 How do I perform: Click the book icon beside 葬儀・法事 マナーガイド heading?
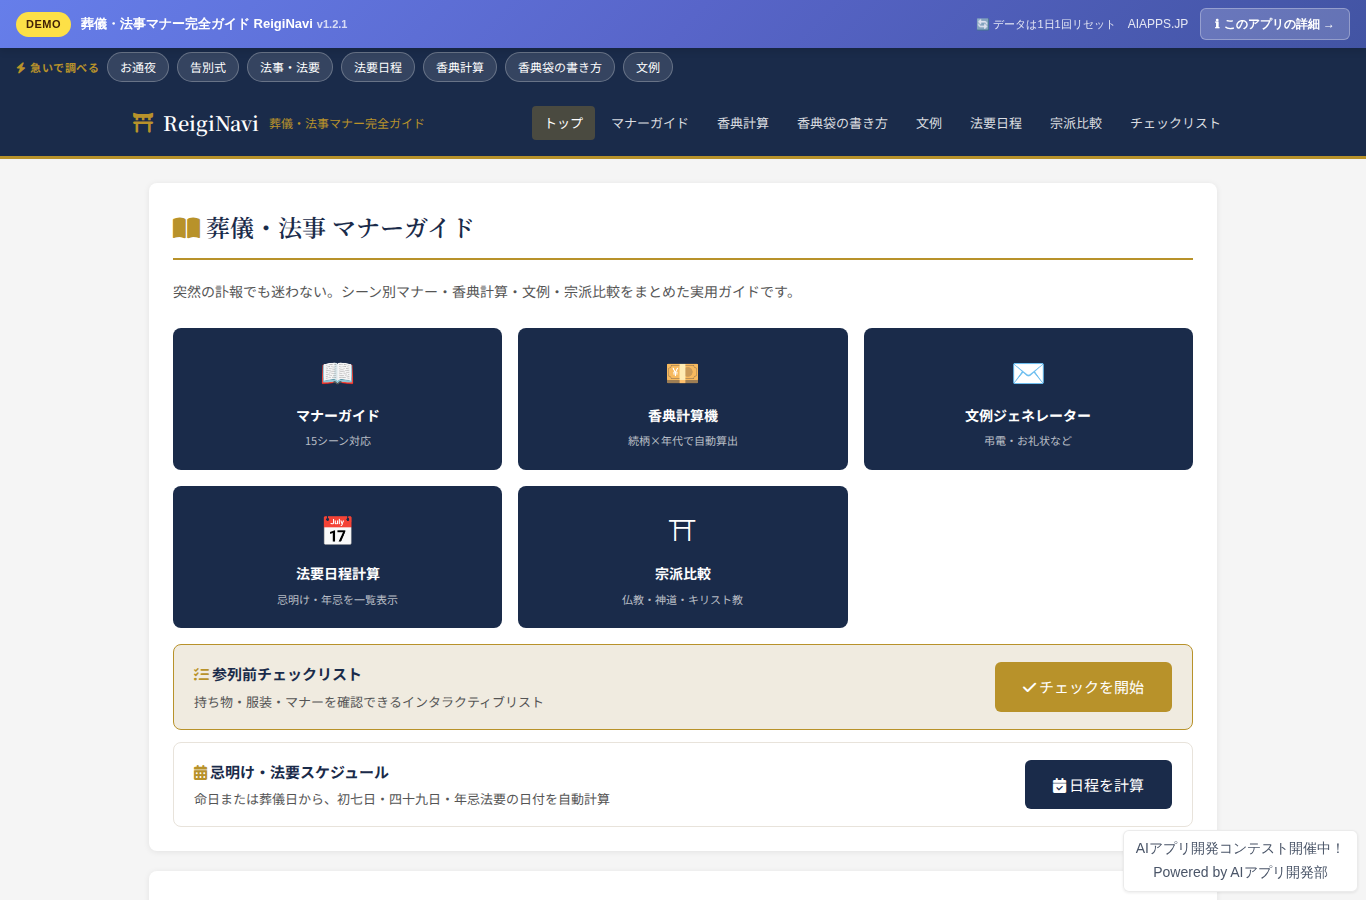pyautogui.click(x=186, y=228)
